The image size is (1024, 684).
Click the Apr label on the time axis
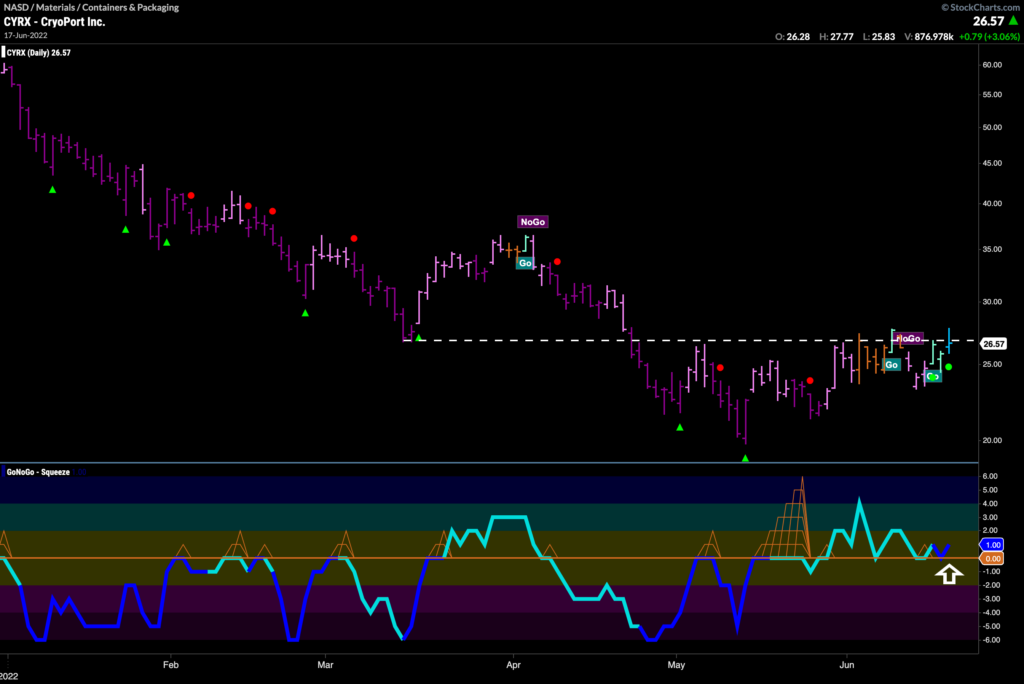[x=513, y=665]
